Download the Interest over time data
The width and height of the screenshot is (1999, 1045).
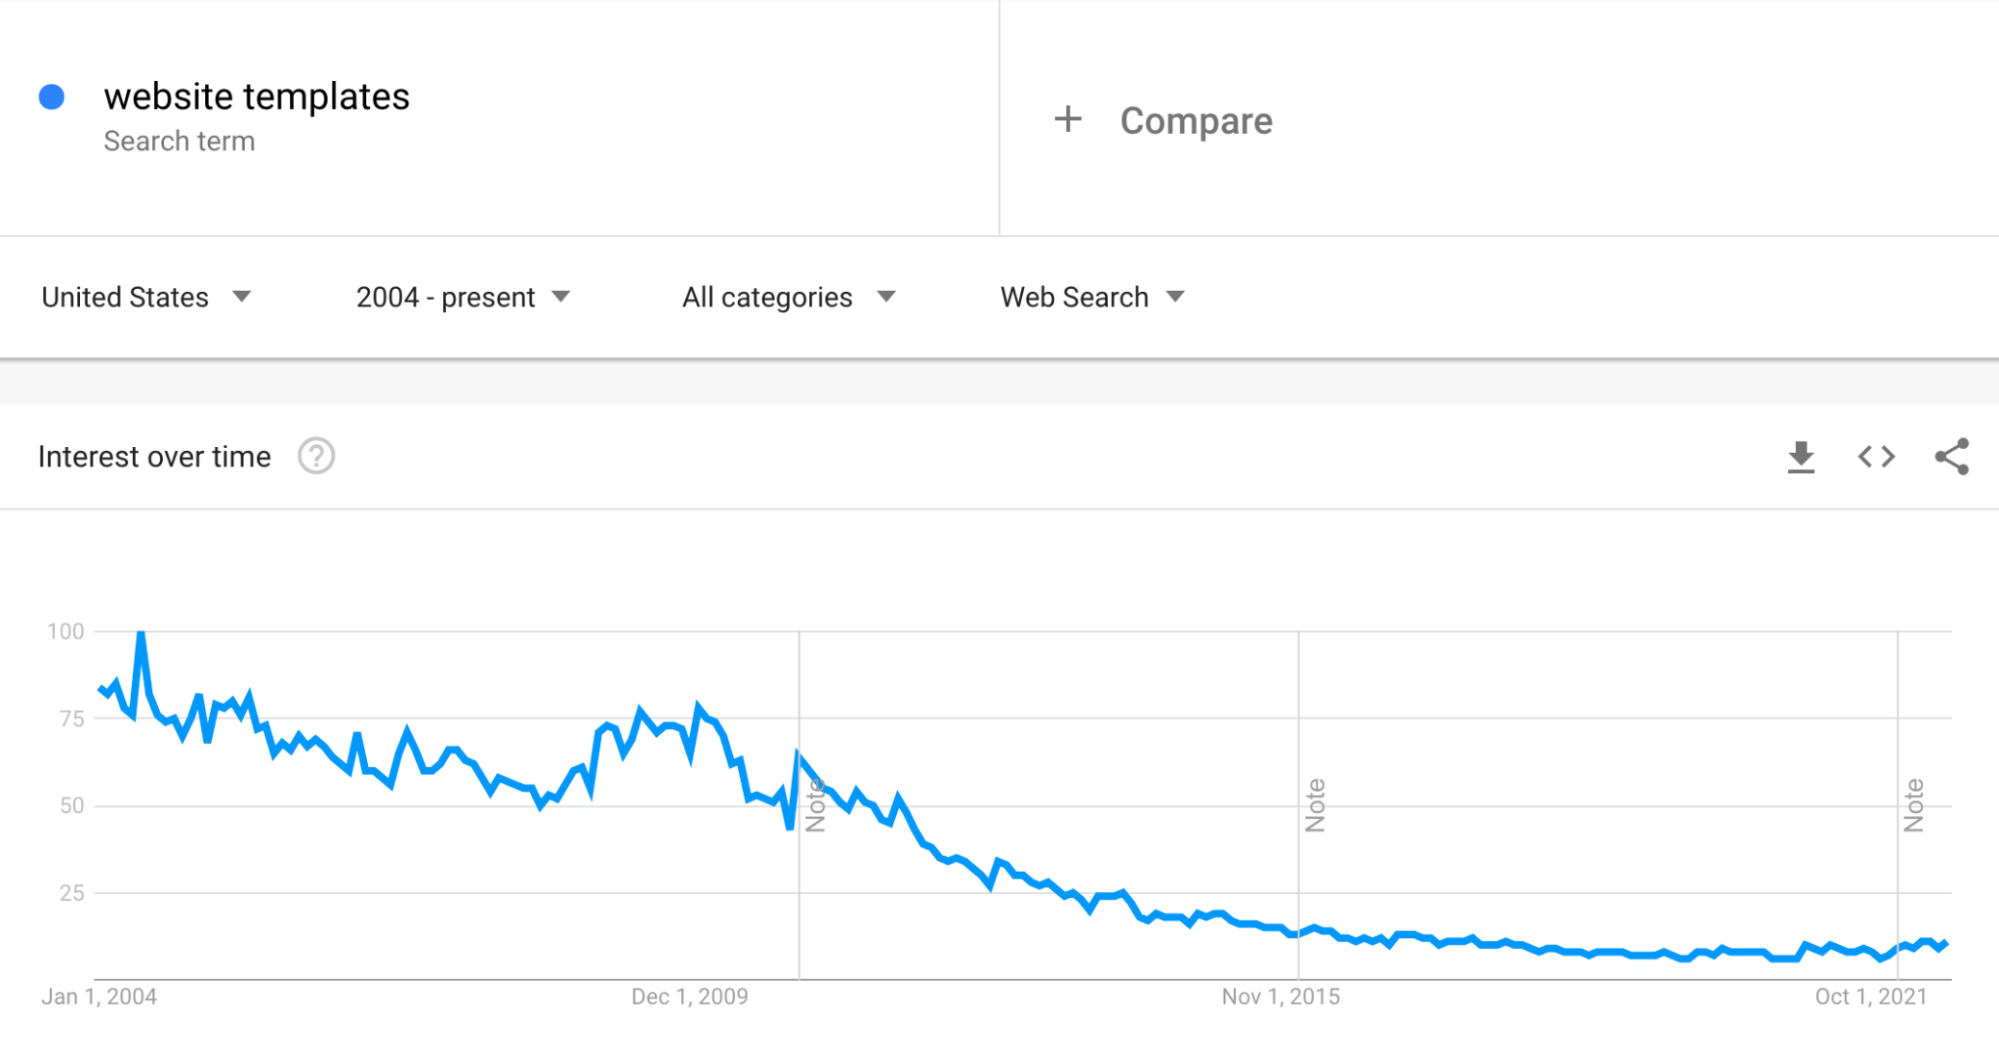(x=1801, y=457)
